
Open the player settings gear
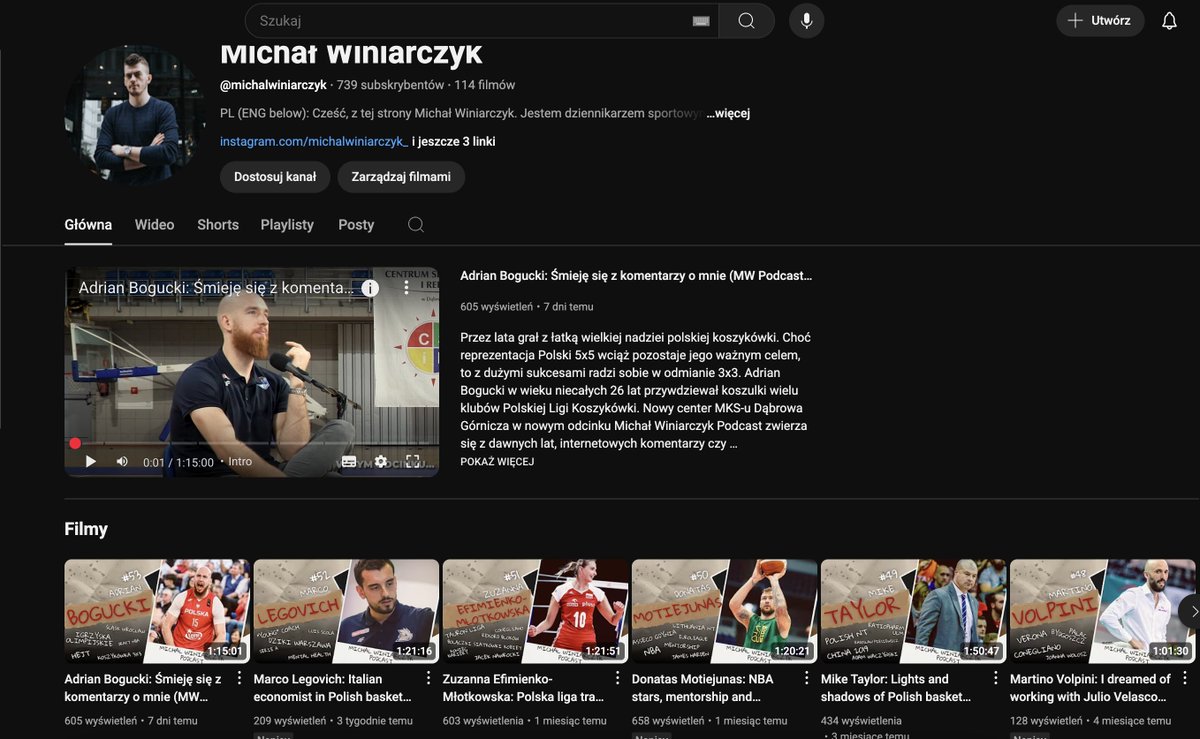pos(381,462)
